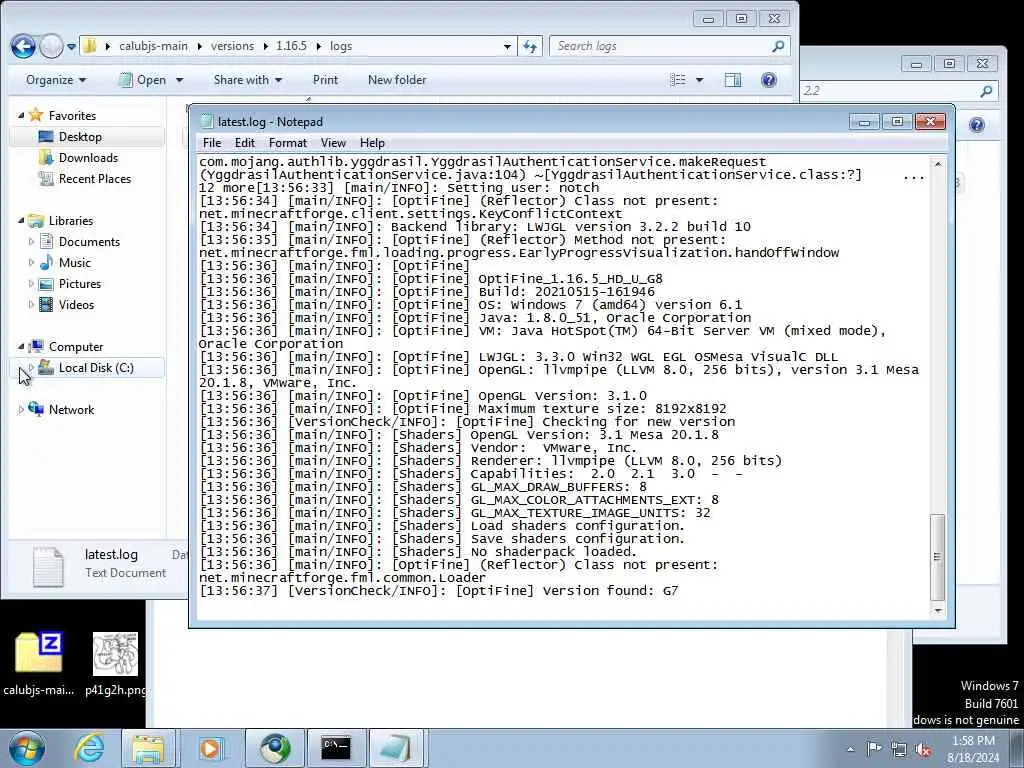
Task: Show hidden tray icons arrow
Action: pos(850,749)
